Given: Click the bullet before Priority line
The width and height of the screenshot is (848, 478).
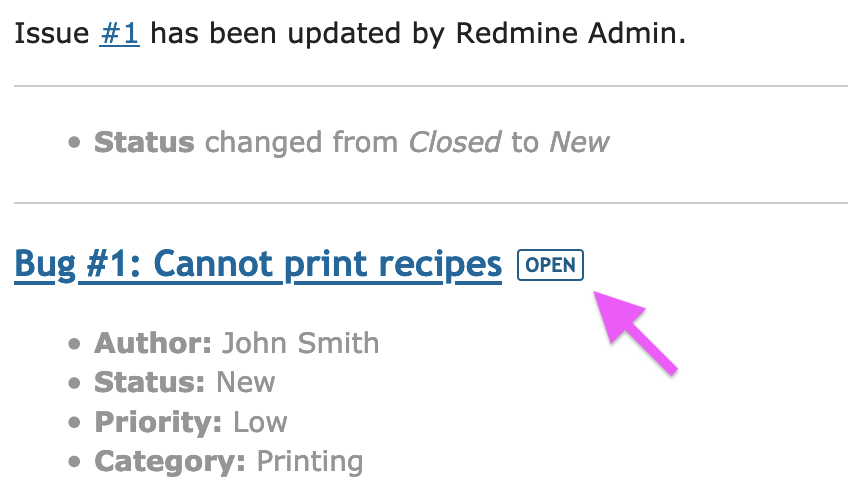Looking at the screenshot, I should click(75, 422).
